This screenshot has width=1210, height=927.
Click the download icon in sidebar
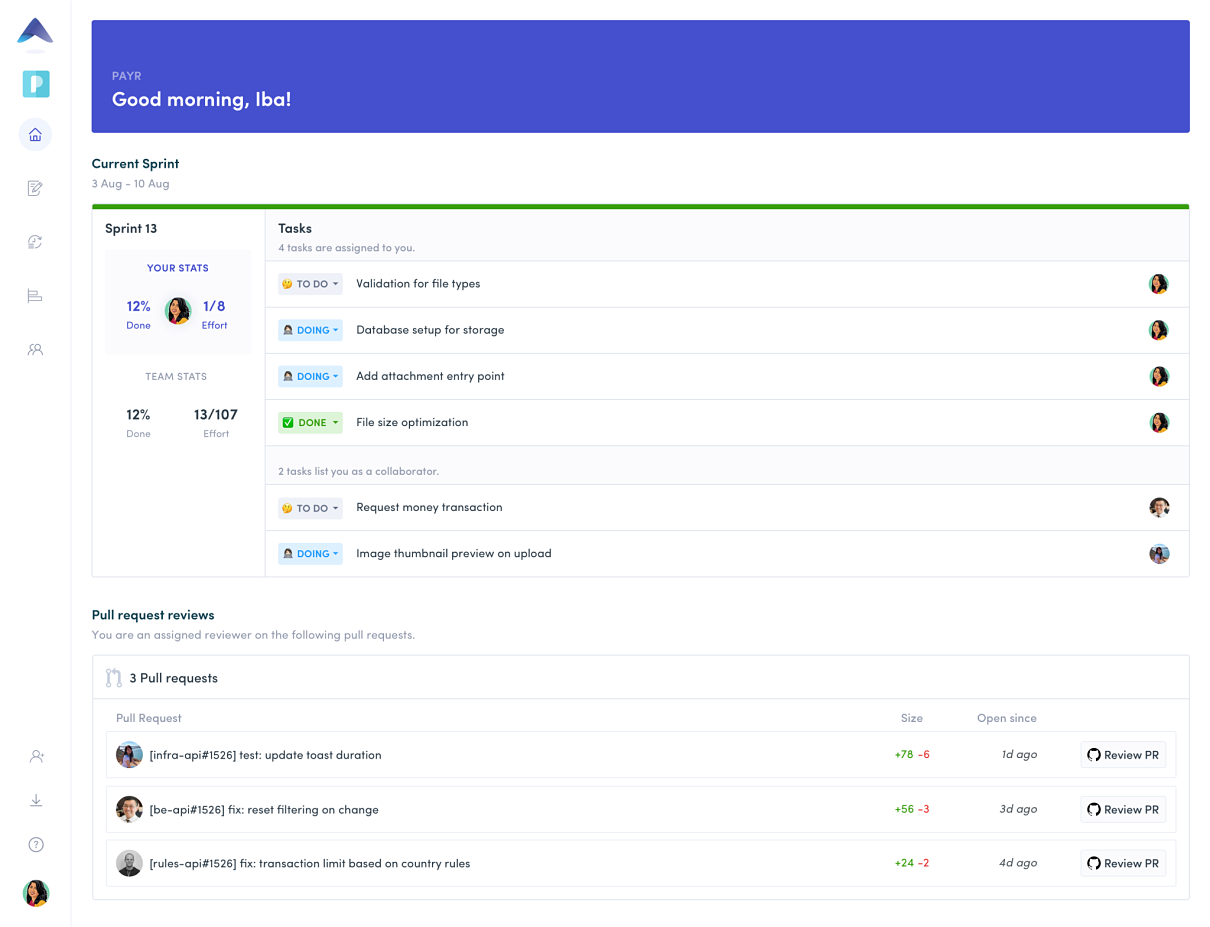[x=36, y=800]
